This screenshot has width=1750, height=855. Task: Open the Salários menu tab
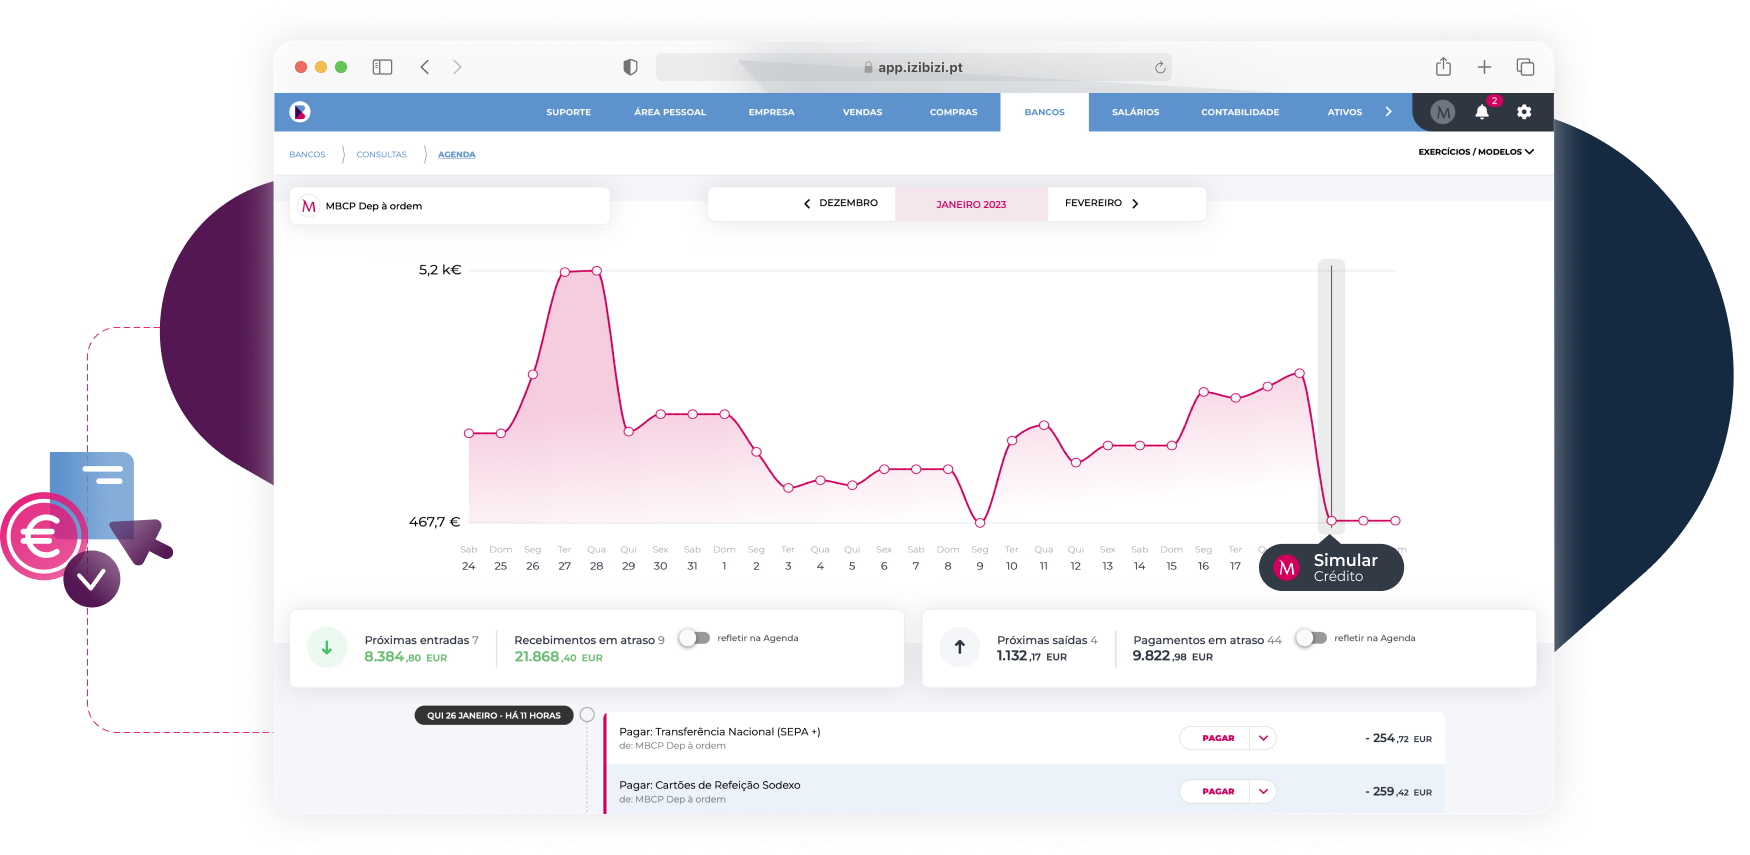[1135, 112]
